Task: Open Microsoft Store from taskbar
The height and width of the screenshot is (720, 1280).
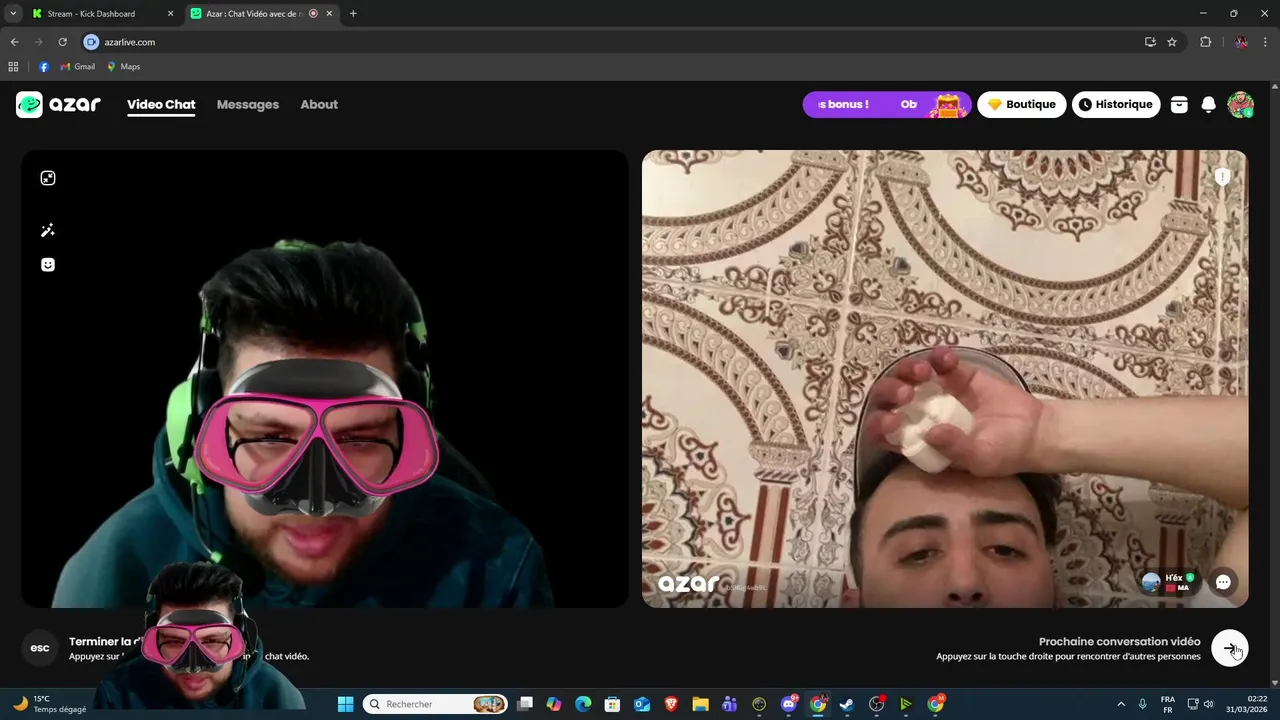Action: click(612, 704)
